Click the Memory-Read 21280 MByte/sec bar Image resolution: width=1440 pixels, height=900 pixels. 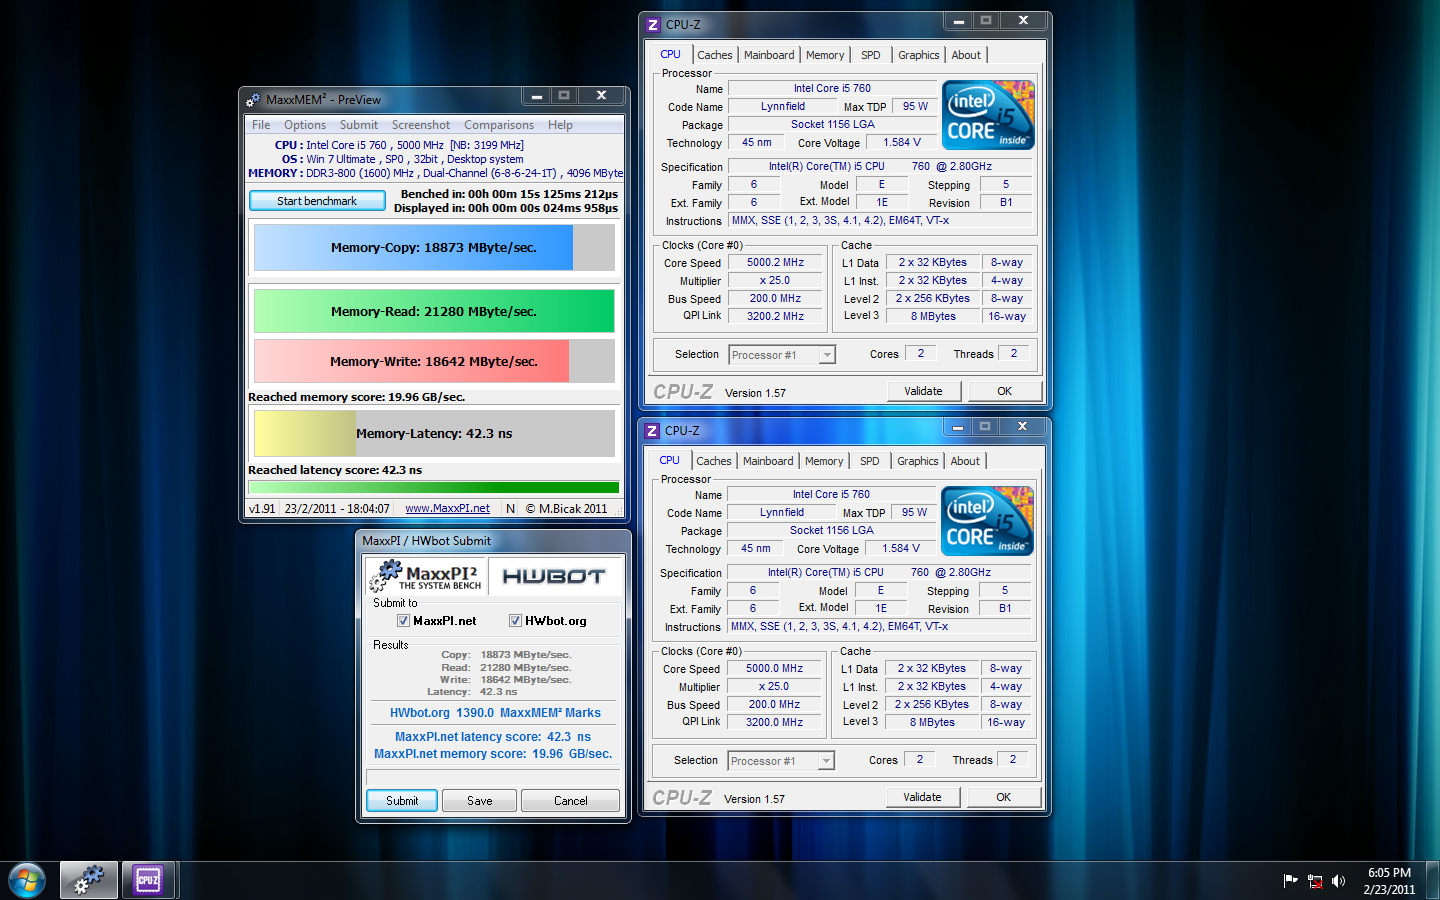point(434,311)
